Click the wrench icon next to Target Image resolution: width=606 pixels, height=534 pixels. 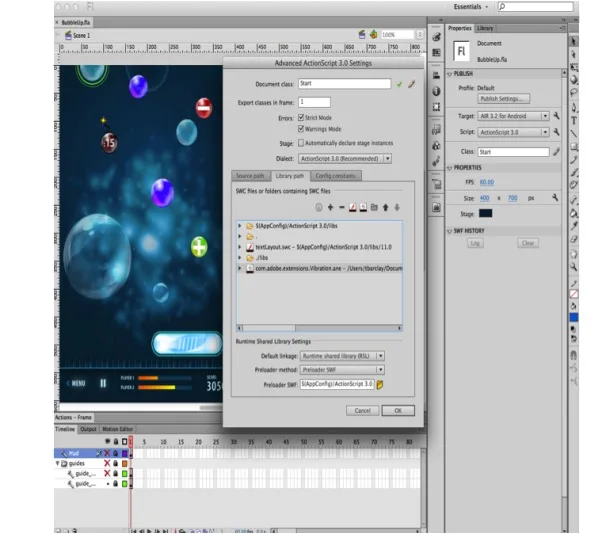557,116
